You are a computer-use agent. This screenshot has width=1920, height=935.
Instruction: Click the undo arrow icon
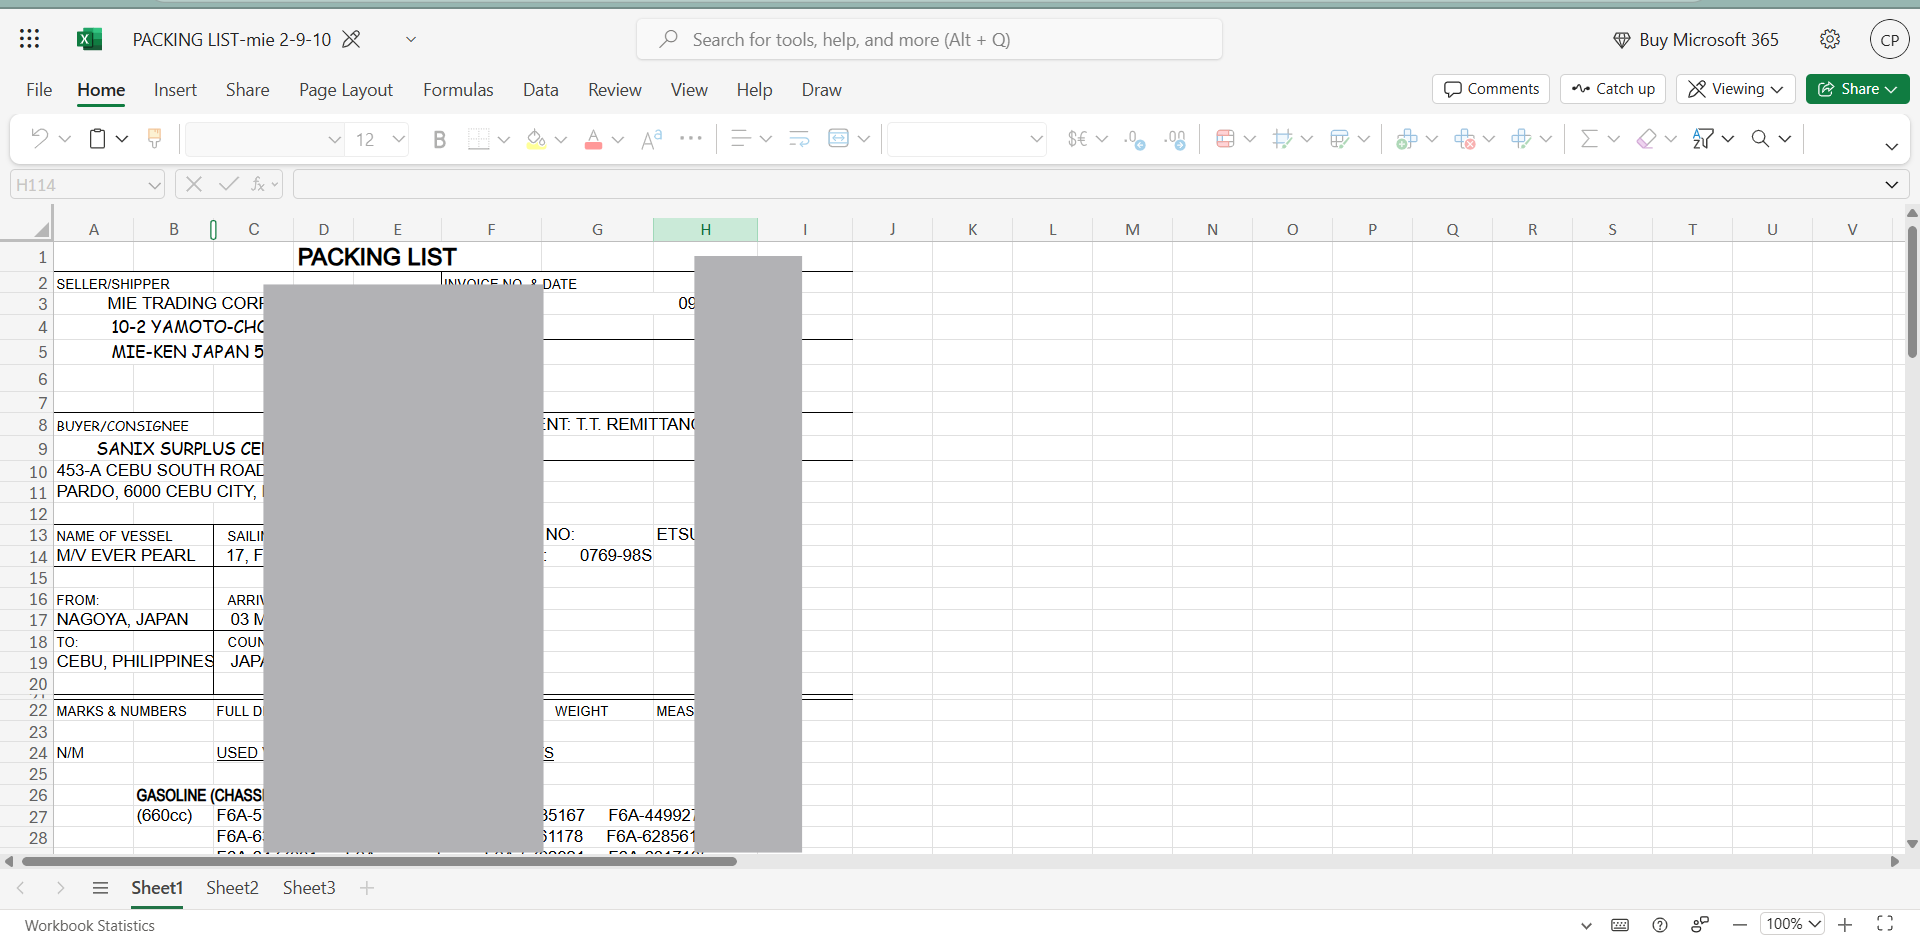tap(39, 139)
